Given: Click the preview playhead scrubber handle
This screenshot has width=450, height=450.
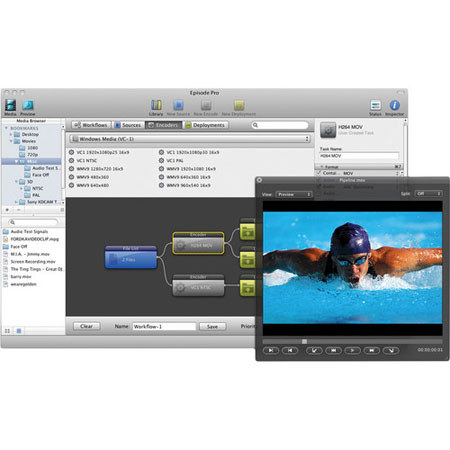Looking at the screenshot, I should point(304,341).
